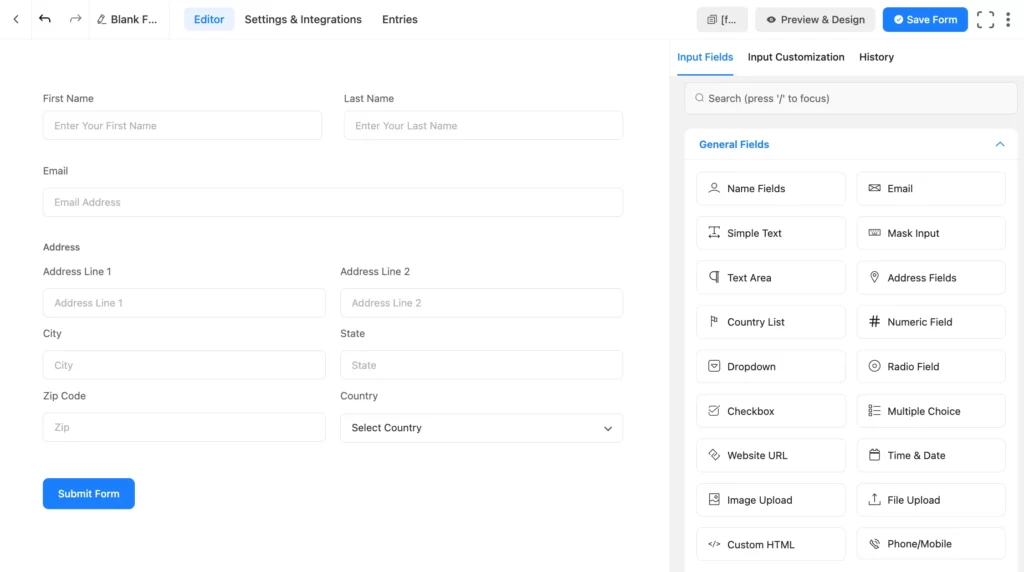Screen dimensions: 1024x572
Task: Click the State input field
Action: click(481, 365)
